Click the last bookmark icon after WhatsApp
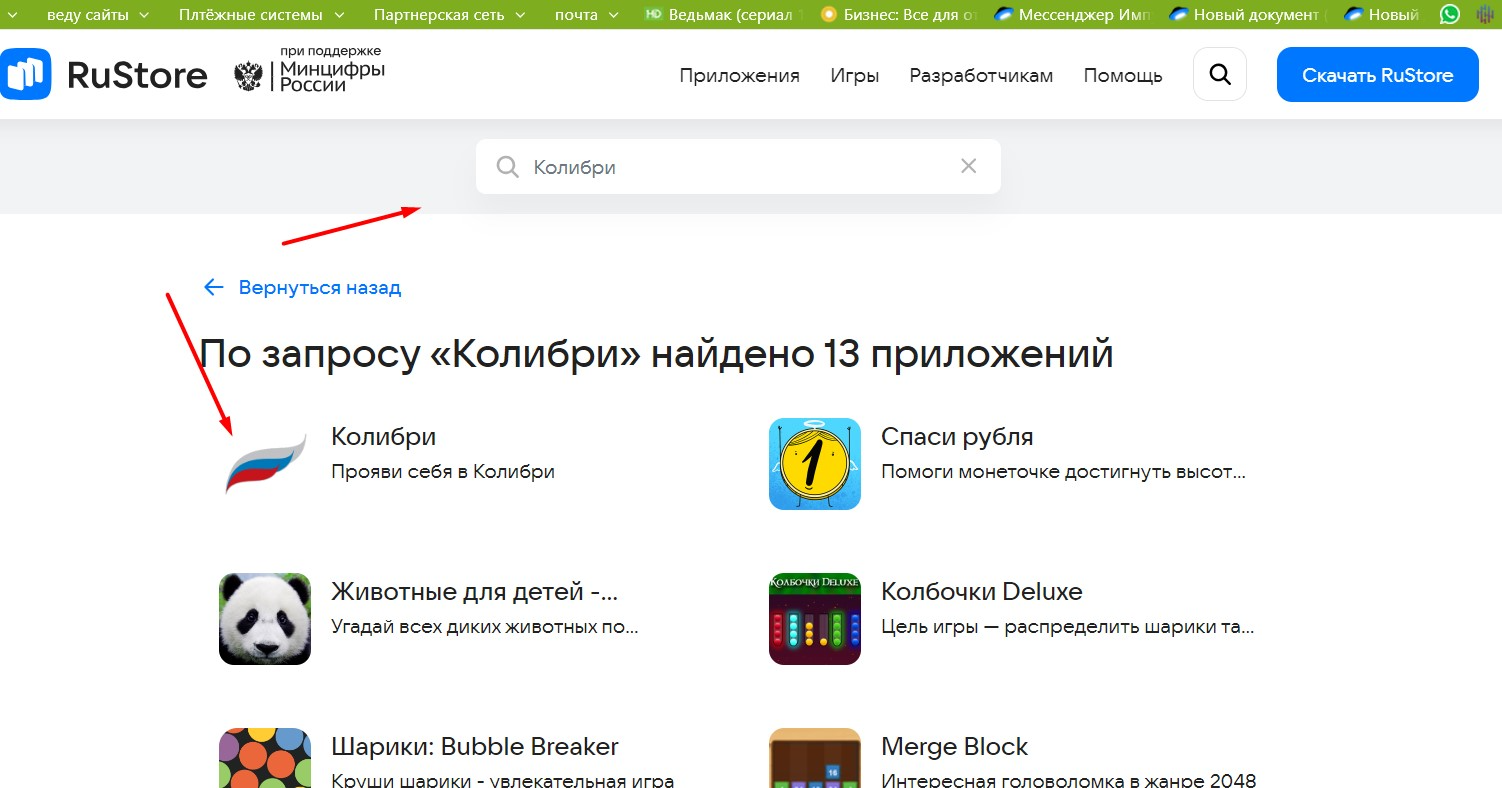1502x788 pixels. (x=1484, y=14)
